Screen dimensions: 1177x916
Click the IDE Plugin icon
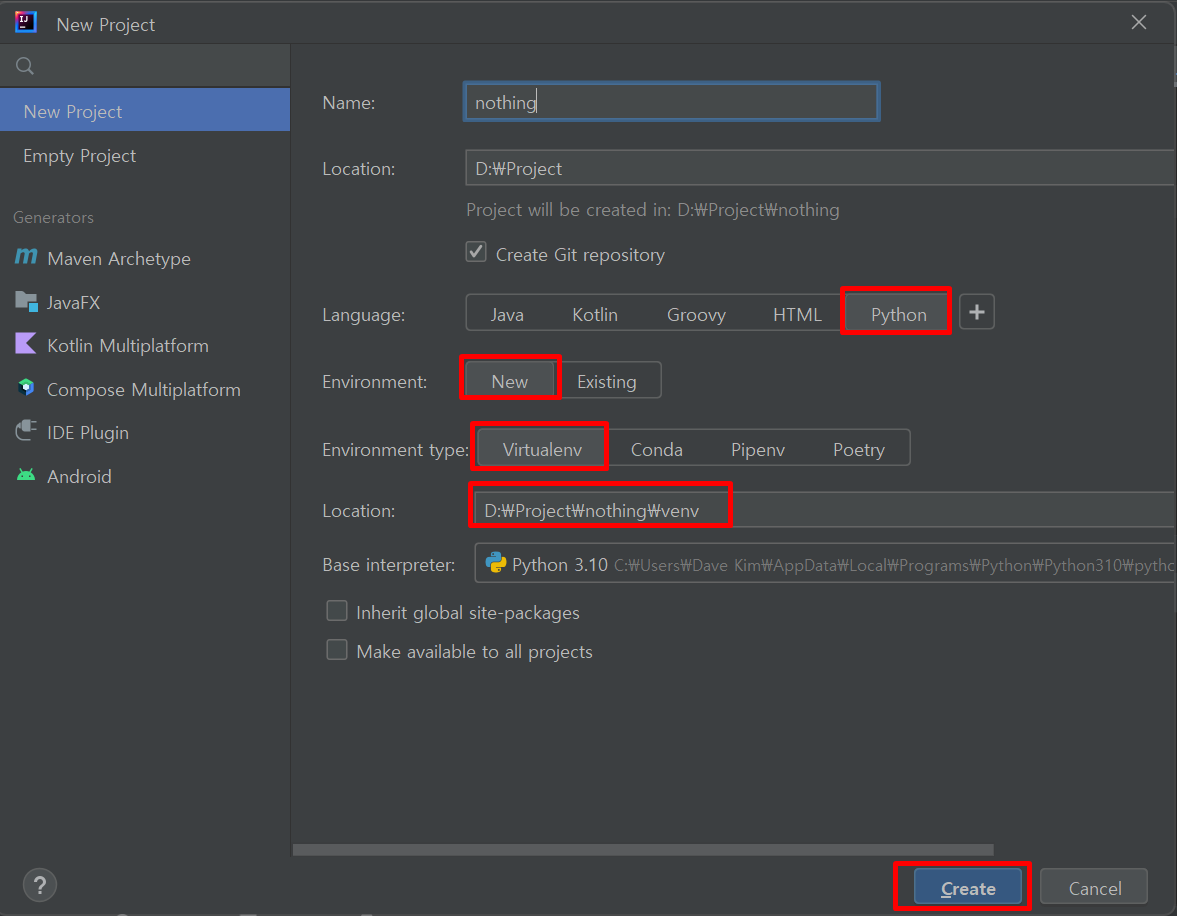[x=26, y=432]
